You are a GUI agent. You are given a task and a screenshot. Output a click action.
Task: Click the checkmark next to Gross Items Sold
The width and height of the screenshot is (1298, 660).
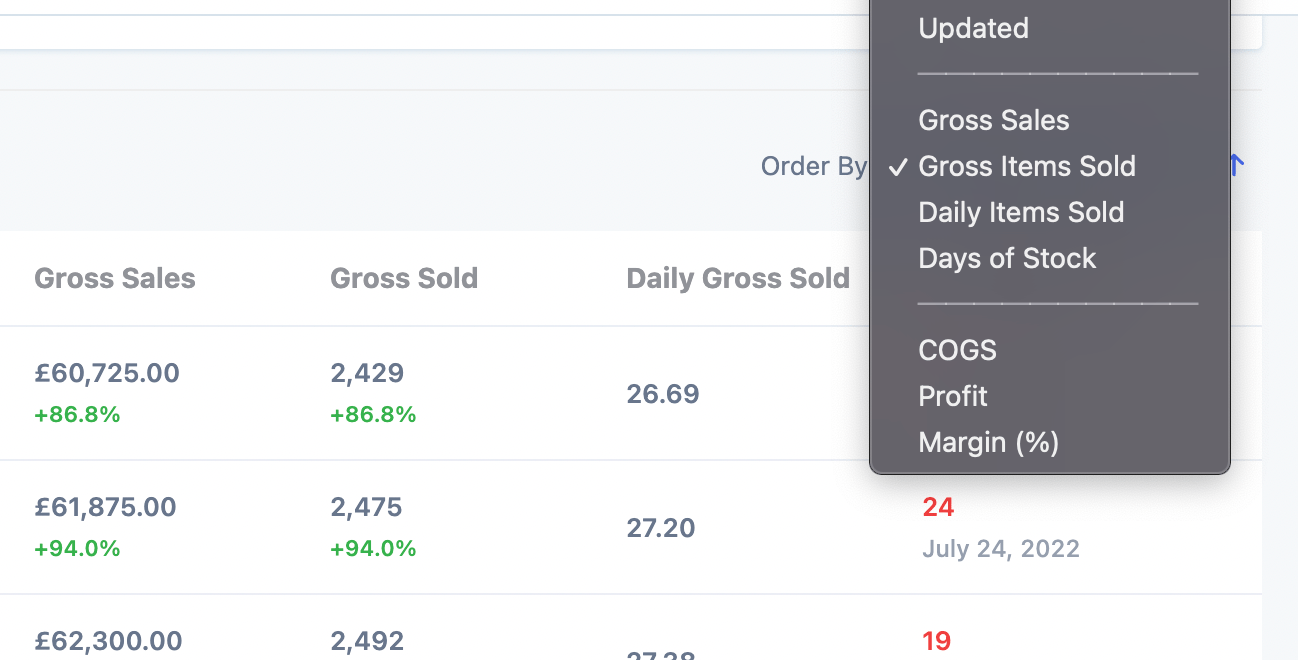(x=897, y=166)
